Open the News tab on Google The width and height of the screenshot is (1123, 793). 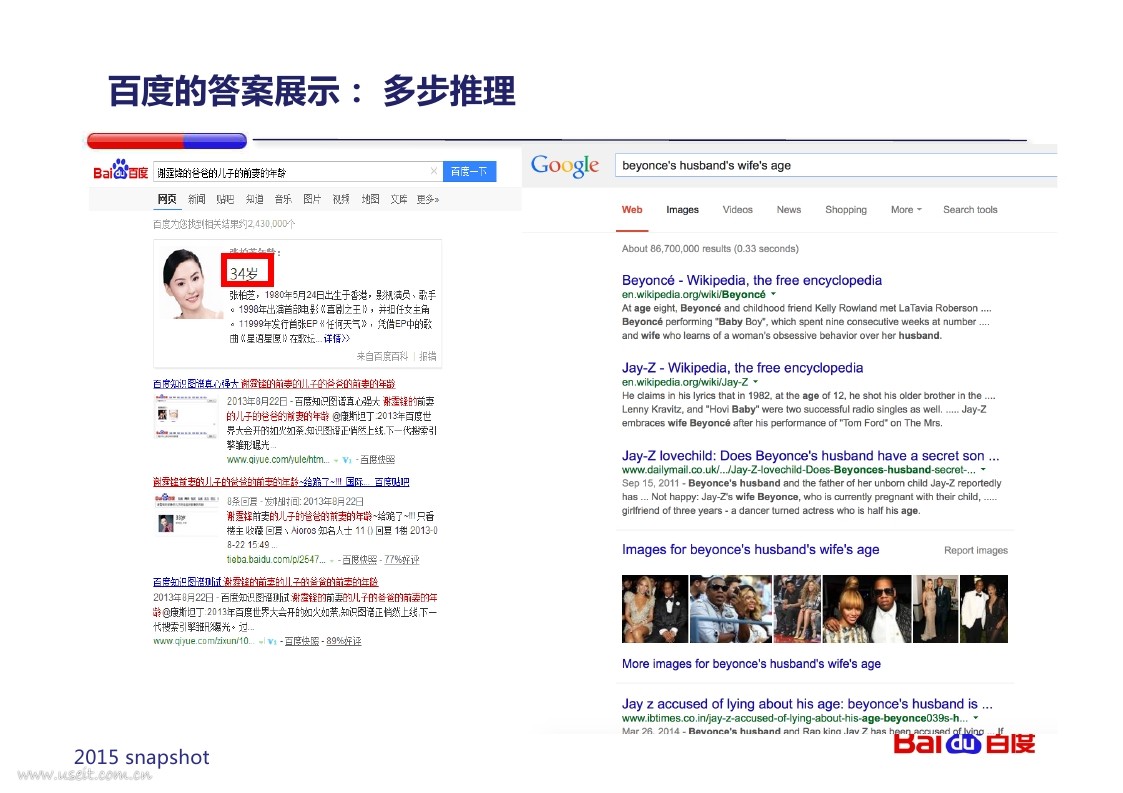pos(789,210)
